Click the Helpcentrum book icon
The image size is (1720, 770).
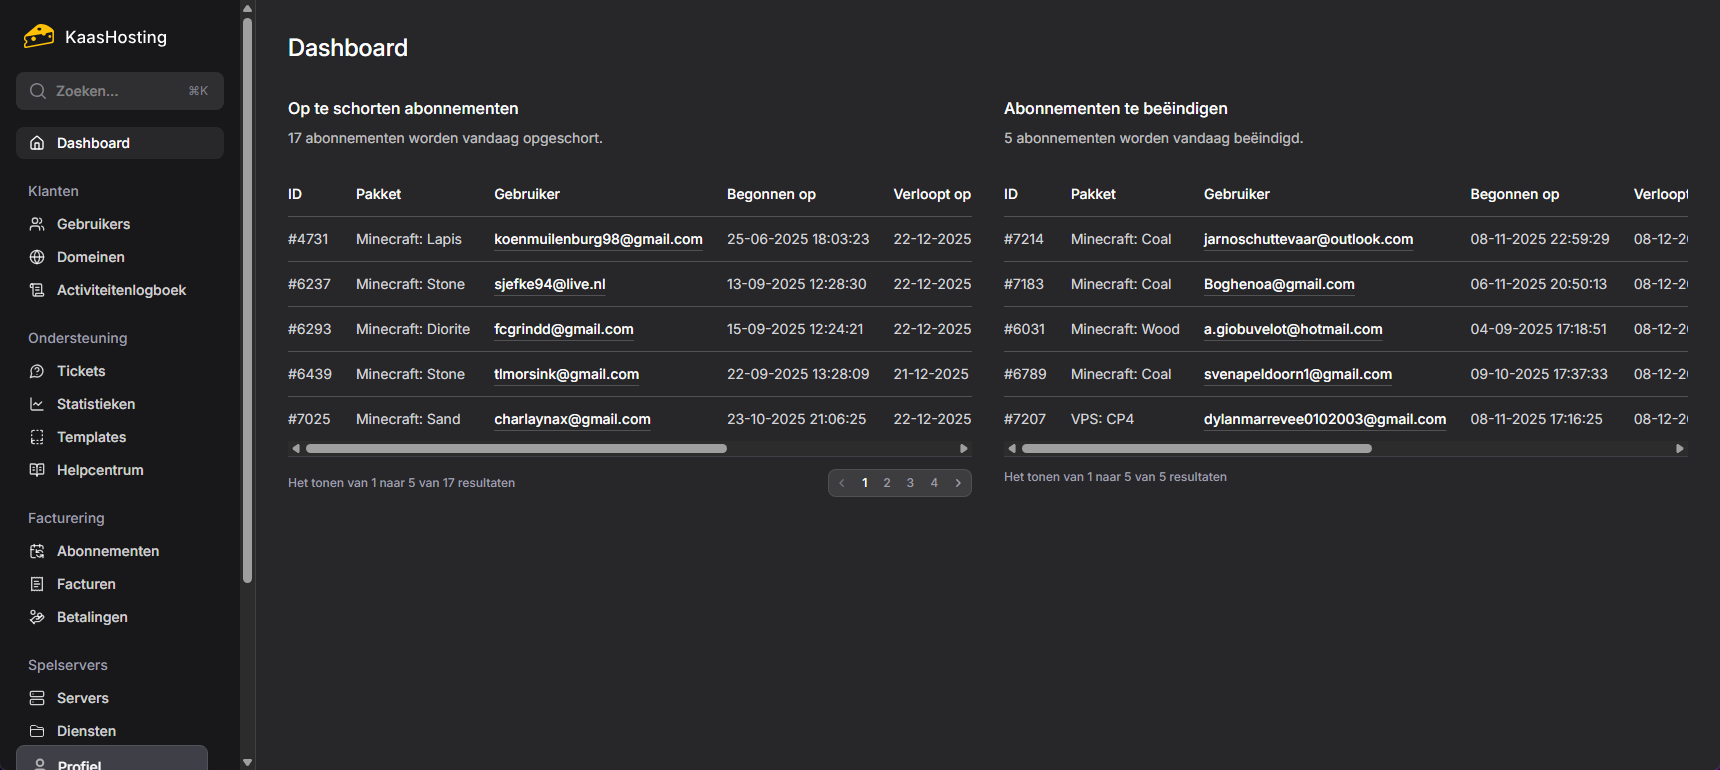(37, 470)
